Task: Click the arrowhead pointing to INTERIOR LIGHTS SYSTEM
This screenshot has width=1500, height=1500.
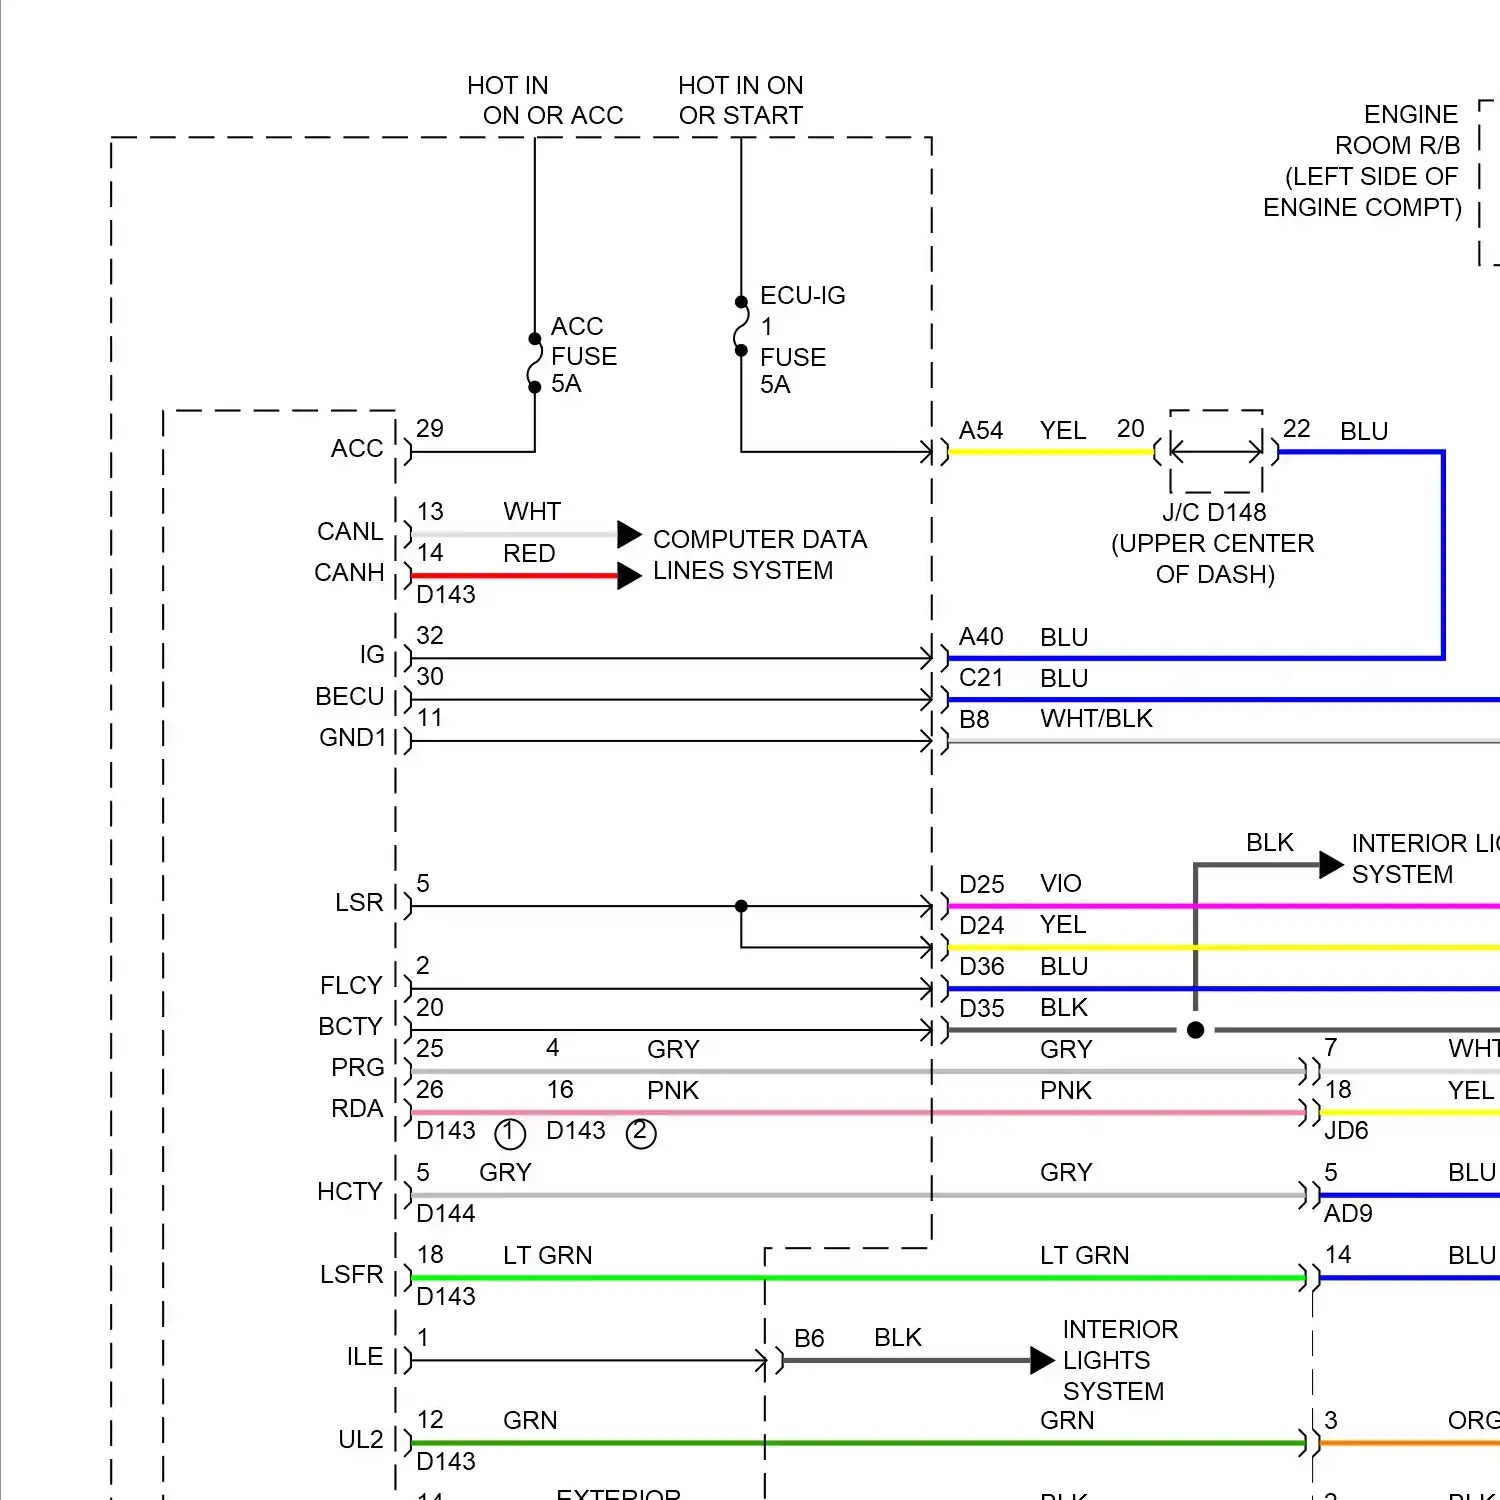Action: pyautogui.click(x=1042, y=1360)
